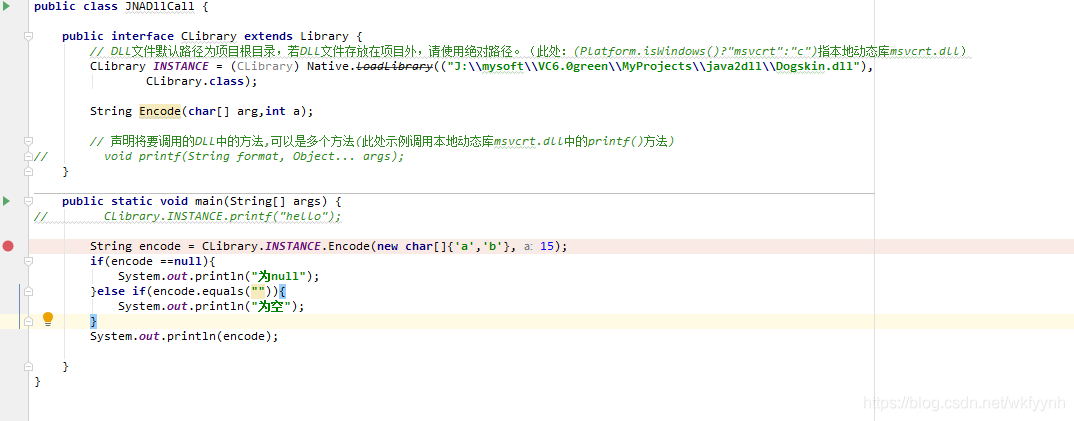This screenshot has height=421, width=1074.
Task: Remove the red breakpoint on the String encode line
Action: click(x=8, y=246)
